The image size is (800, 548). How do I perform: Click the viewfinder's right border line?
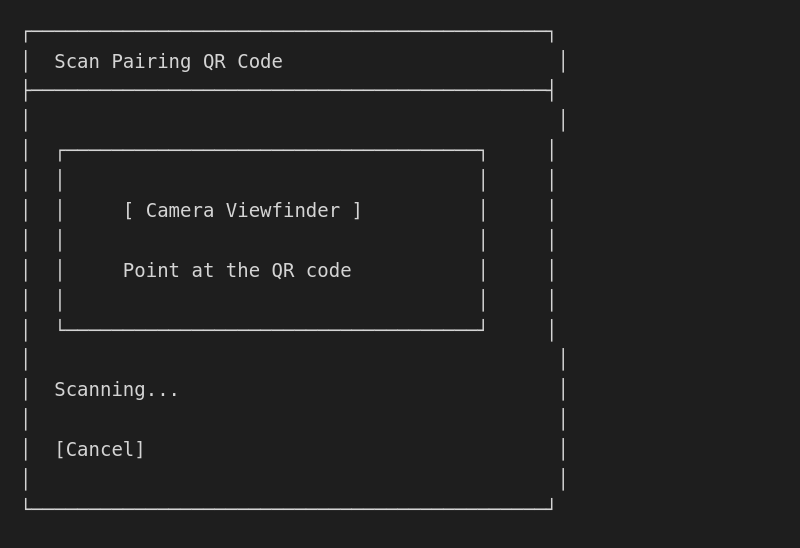pos(483,240)
